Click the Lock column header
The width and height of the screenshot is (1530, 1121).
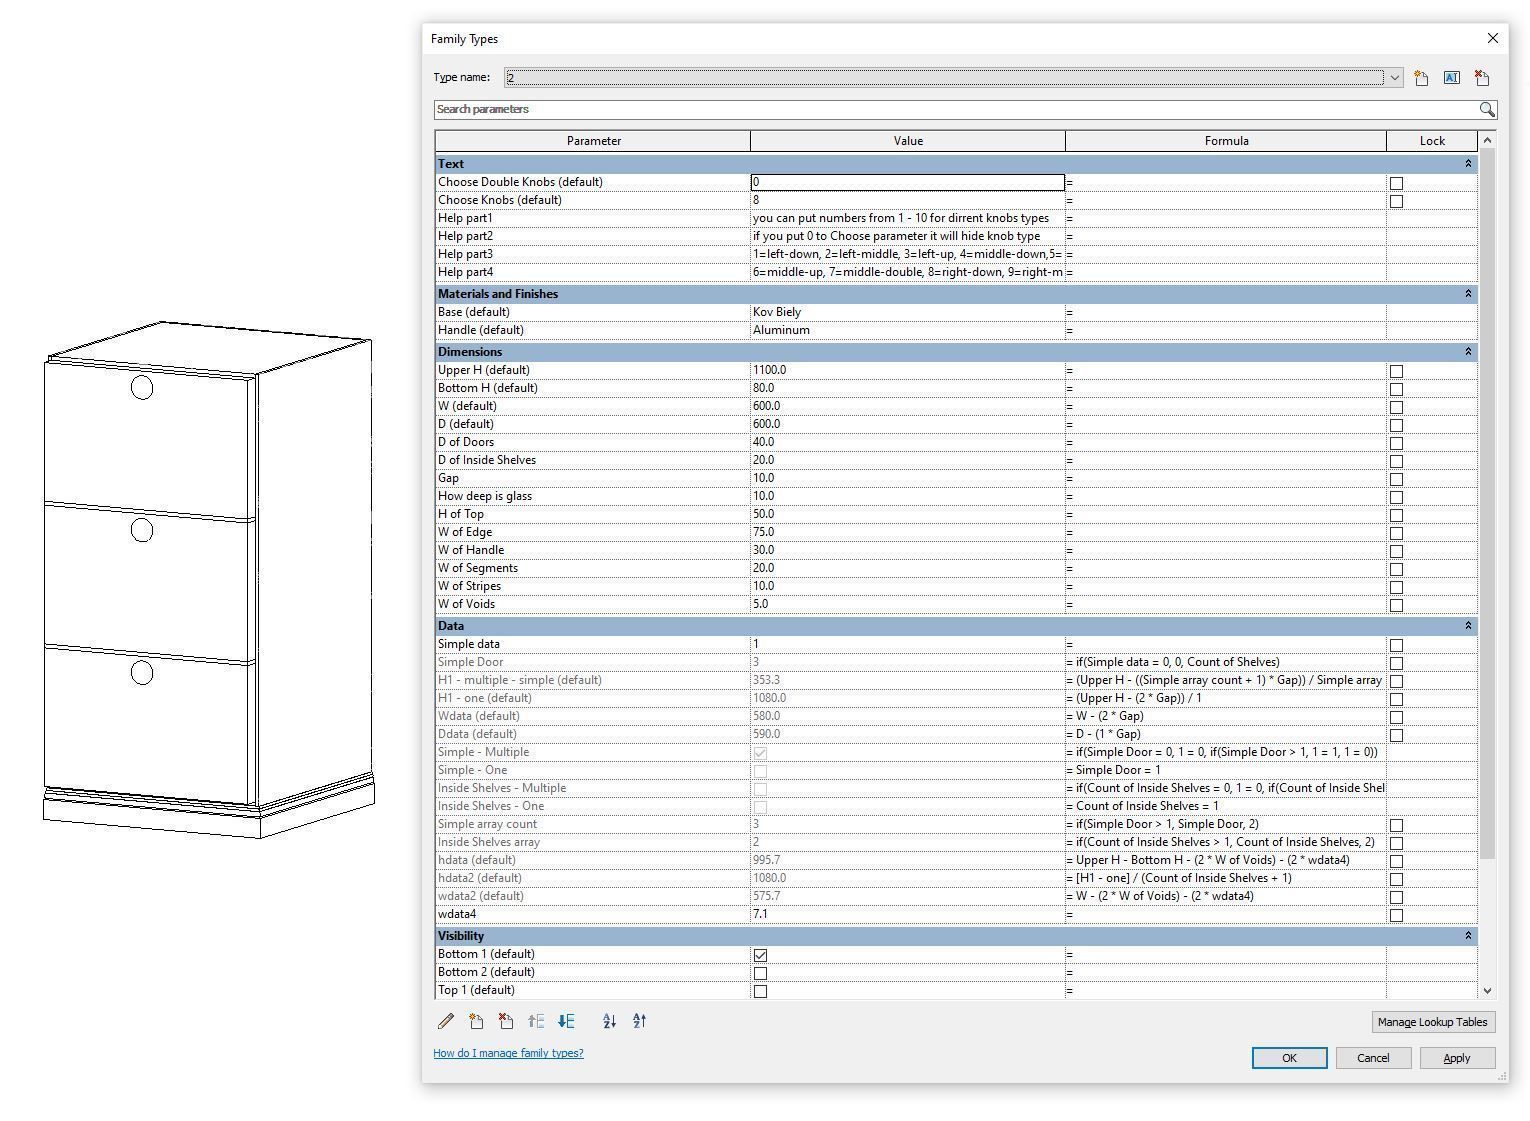click(x=1432, y=141)
